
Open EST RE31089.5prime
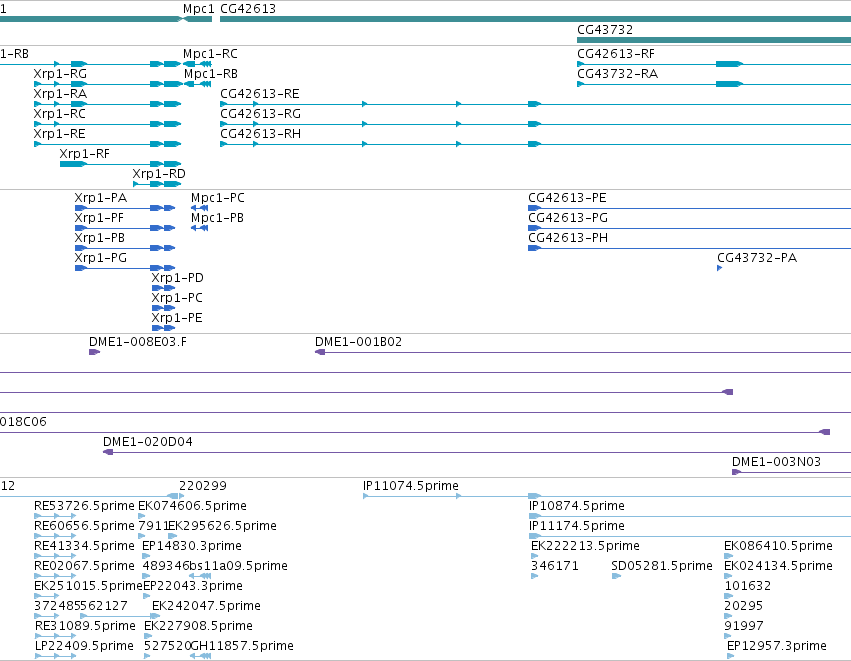click(x=85, y=627)
